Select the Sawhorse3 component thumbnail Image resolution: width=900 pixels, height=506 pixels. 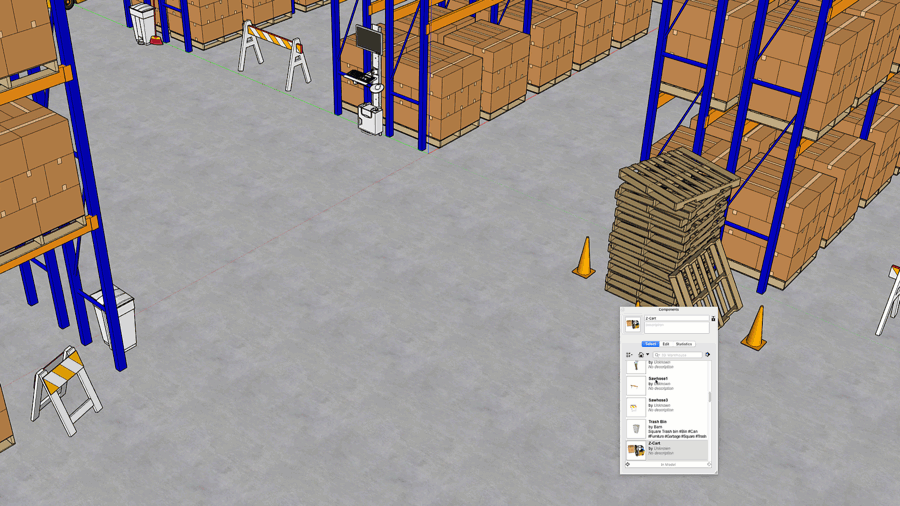pos(635,407)
